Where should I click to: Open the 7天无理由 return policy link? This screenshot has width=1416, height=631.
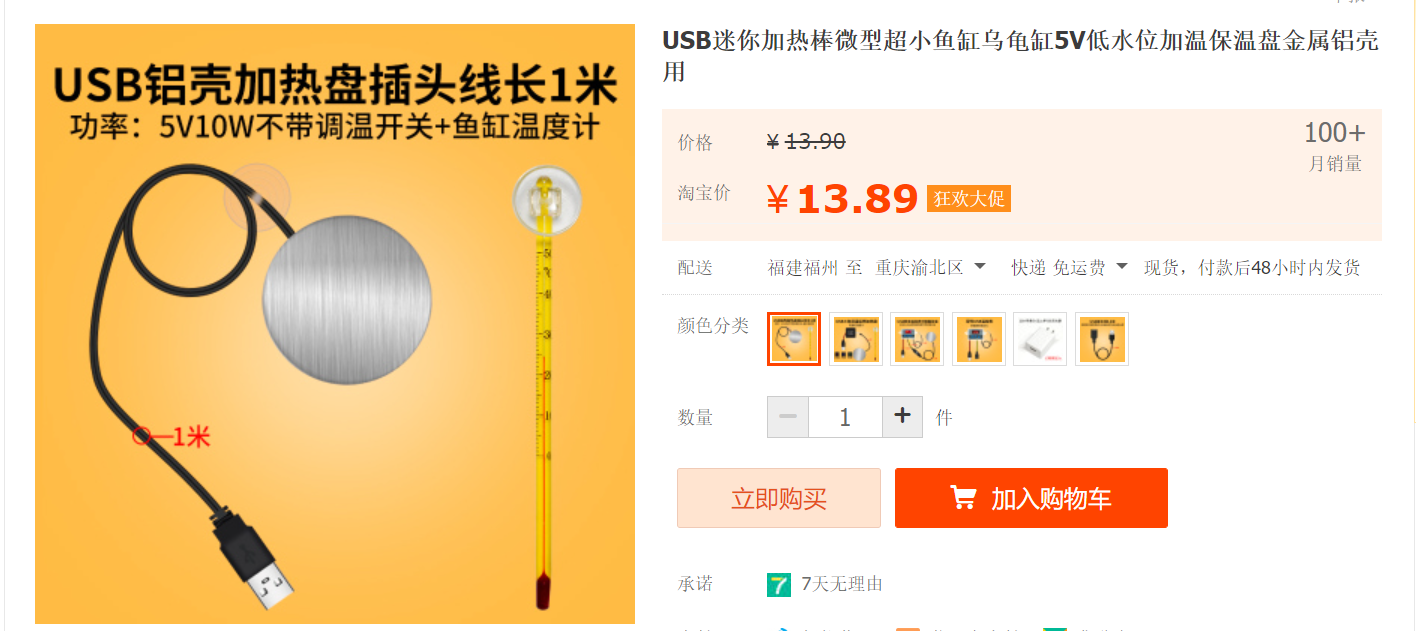[x=842, y=584]
